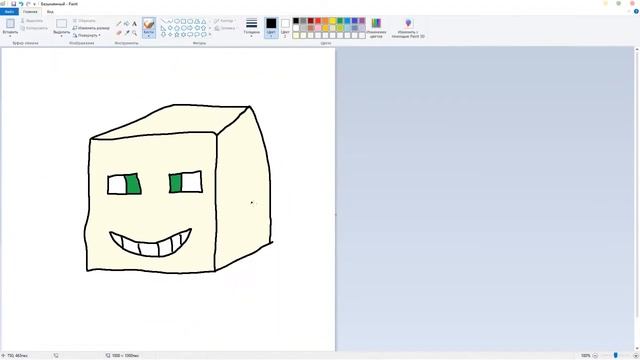Select the Color picker eyedropper tool
Viewport: 640px width, 360px height.
click(x=127, y=32)
